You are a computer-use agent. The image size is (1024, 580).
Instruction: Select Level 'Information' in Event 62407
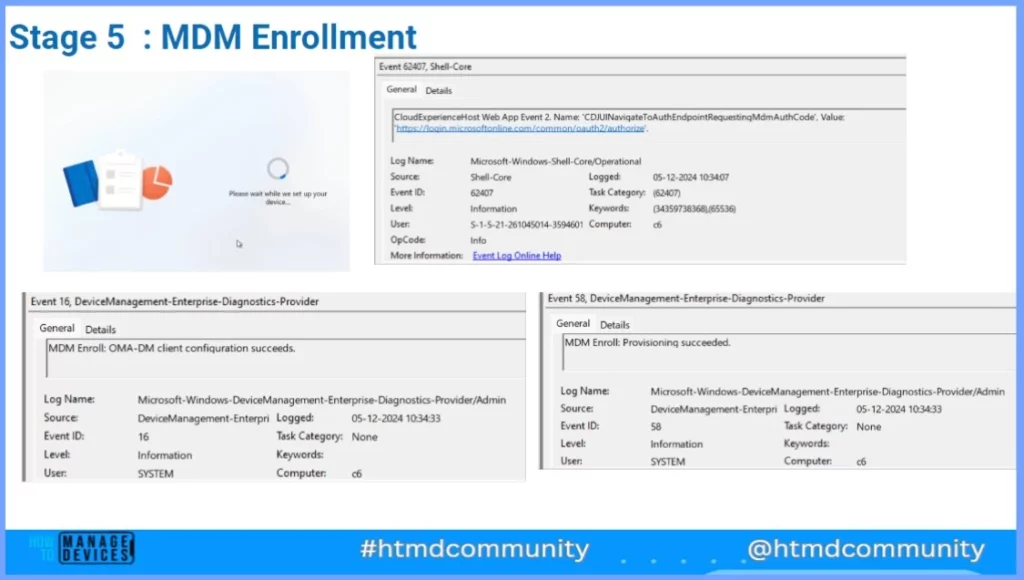point(493,209)
